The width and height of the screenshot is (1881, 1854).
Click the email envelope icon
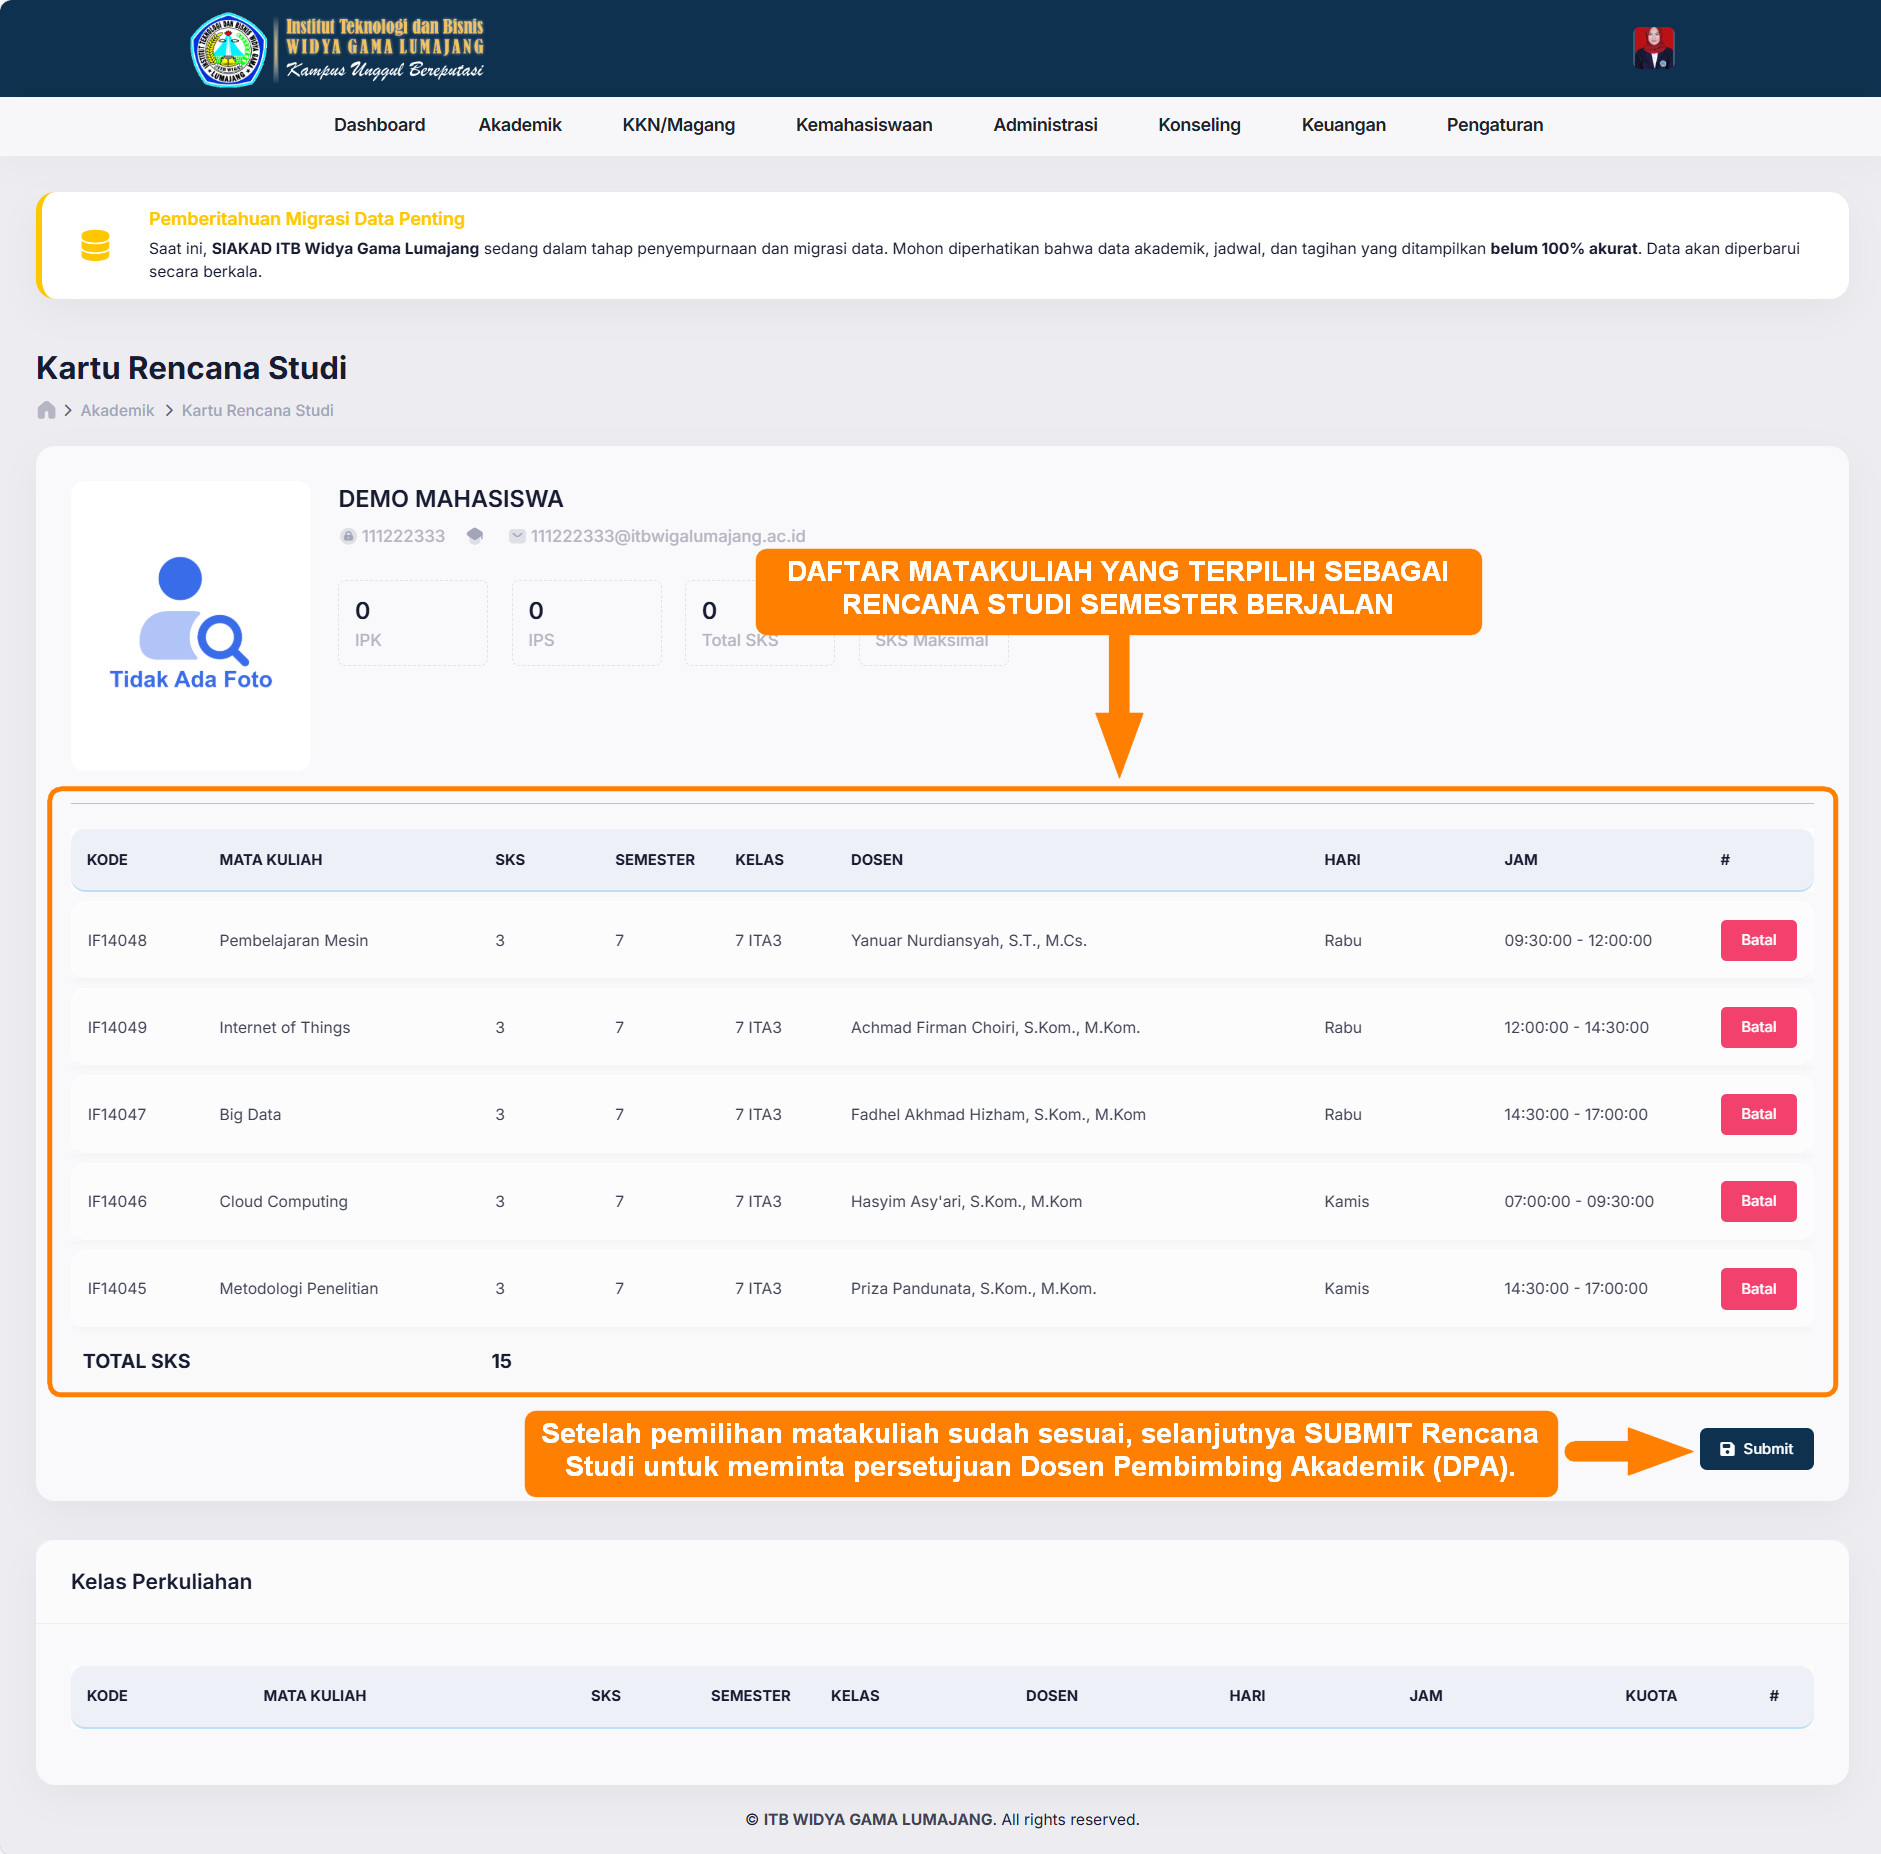[517, 536]
